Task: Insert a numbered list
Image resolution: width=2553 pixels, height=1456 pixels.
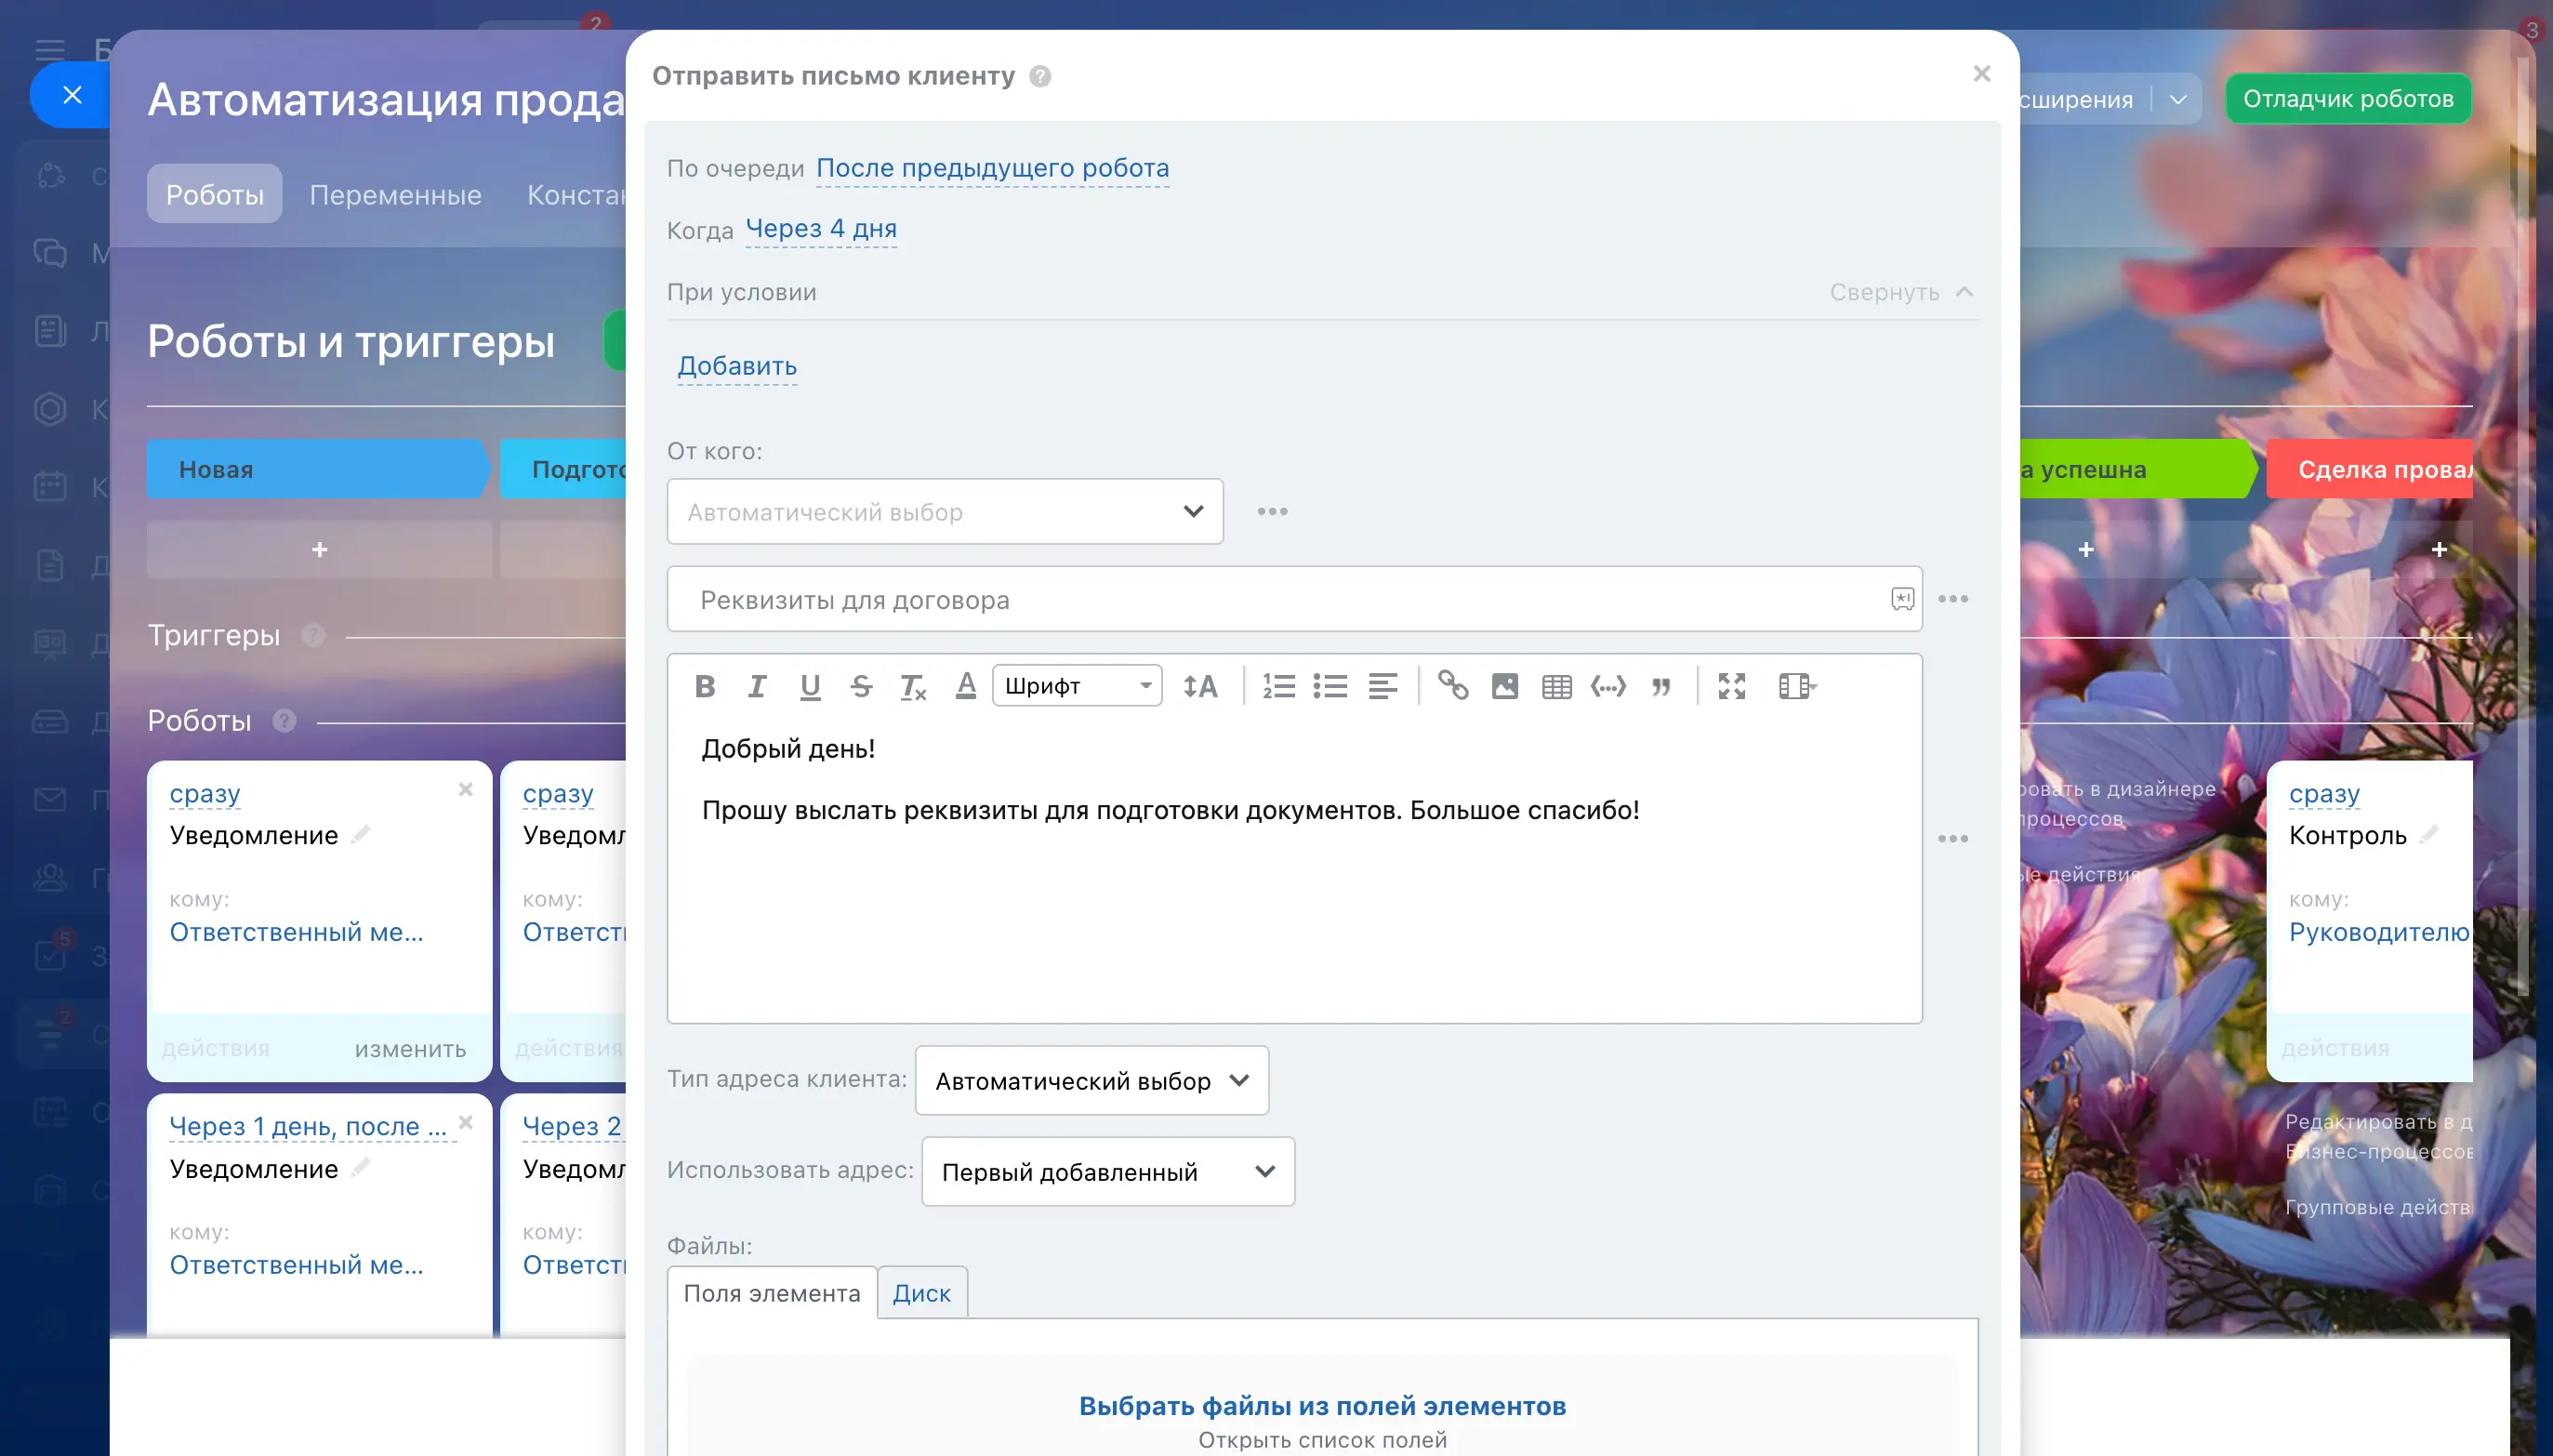Action: pyautogui.click(x=1278, y=686)
